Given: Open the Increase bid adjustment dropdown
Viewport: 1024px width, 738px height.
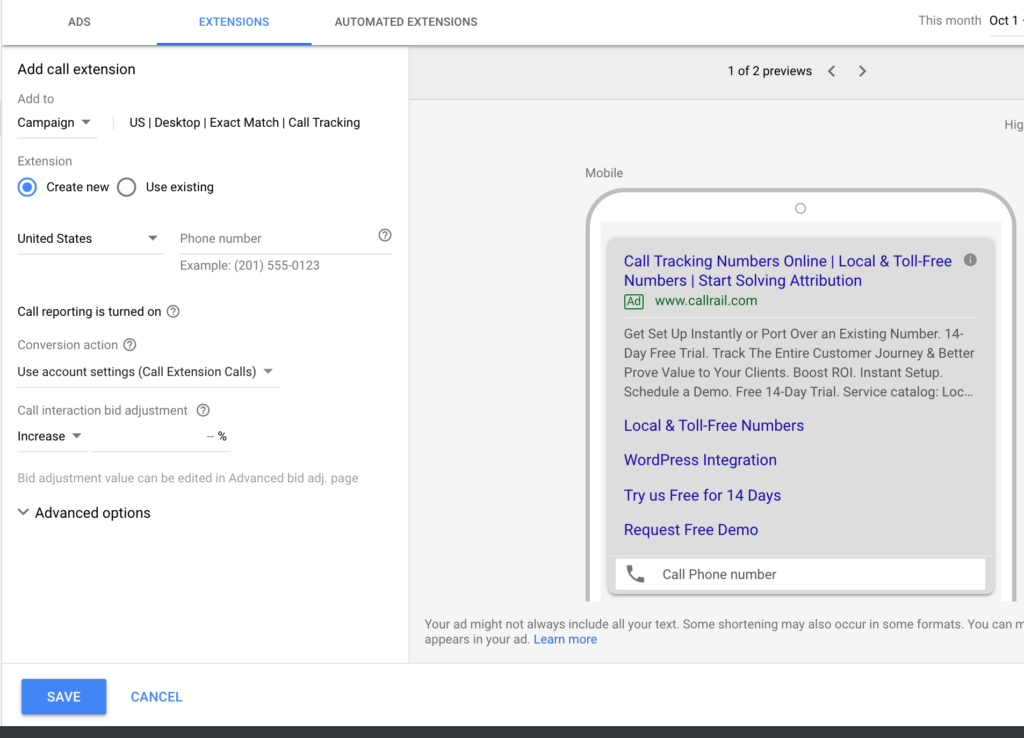Looking at the screenshot, I should pyautogui.click(x=50, y=436).
